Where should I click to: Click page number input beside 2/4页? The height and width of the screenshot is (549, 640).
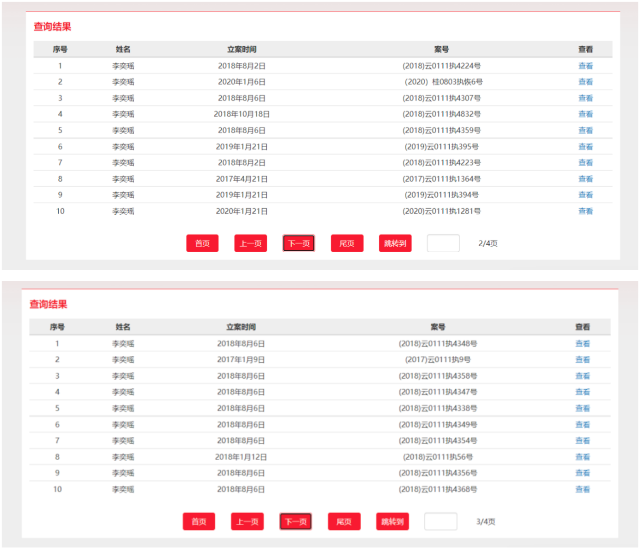coord(443,243)
